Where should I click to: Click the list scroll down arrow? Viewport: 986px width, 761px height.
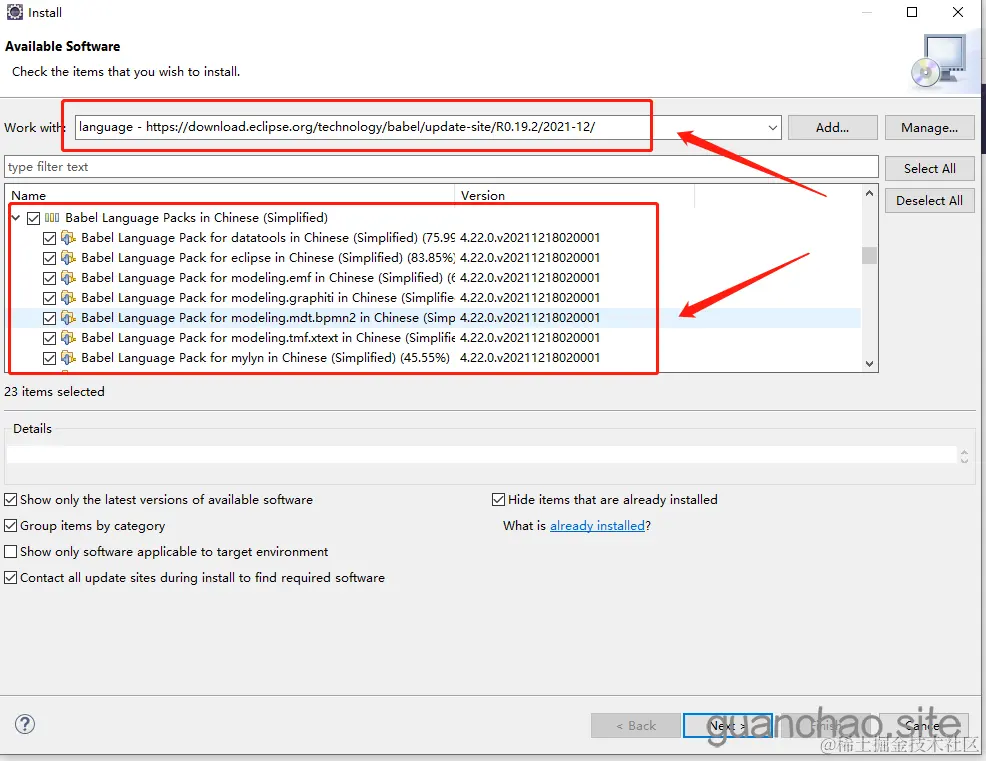[x=869, y=364]
